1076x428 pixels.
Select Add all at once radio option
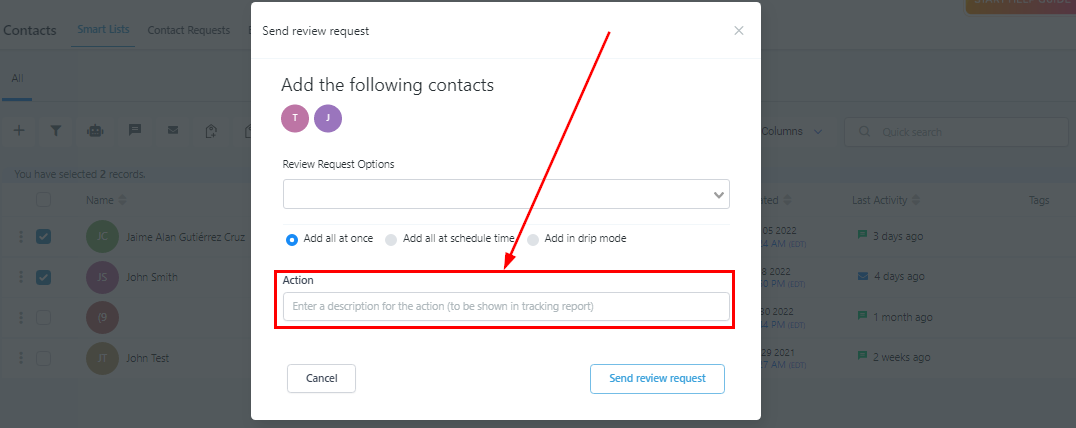[292, 239]
